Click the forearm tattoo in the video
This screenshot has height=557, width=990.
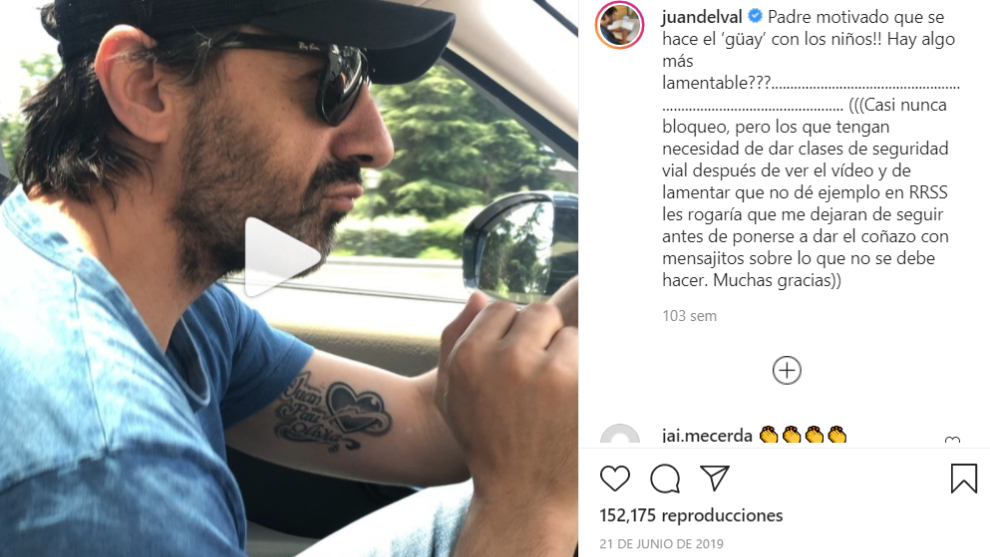pyautogui.click(x=332, y=412)
